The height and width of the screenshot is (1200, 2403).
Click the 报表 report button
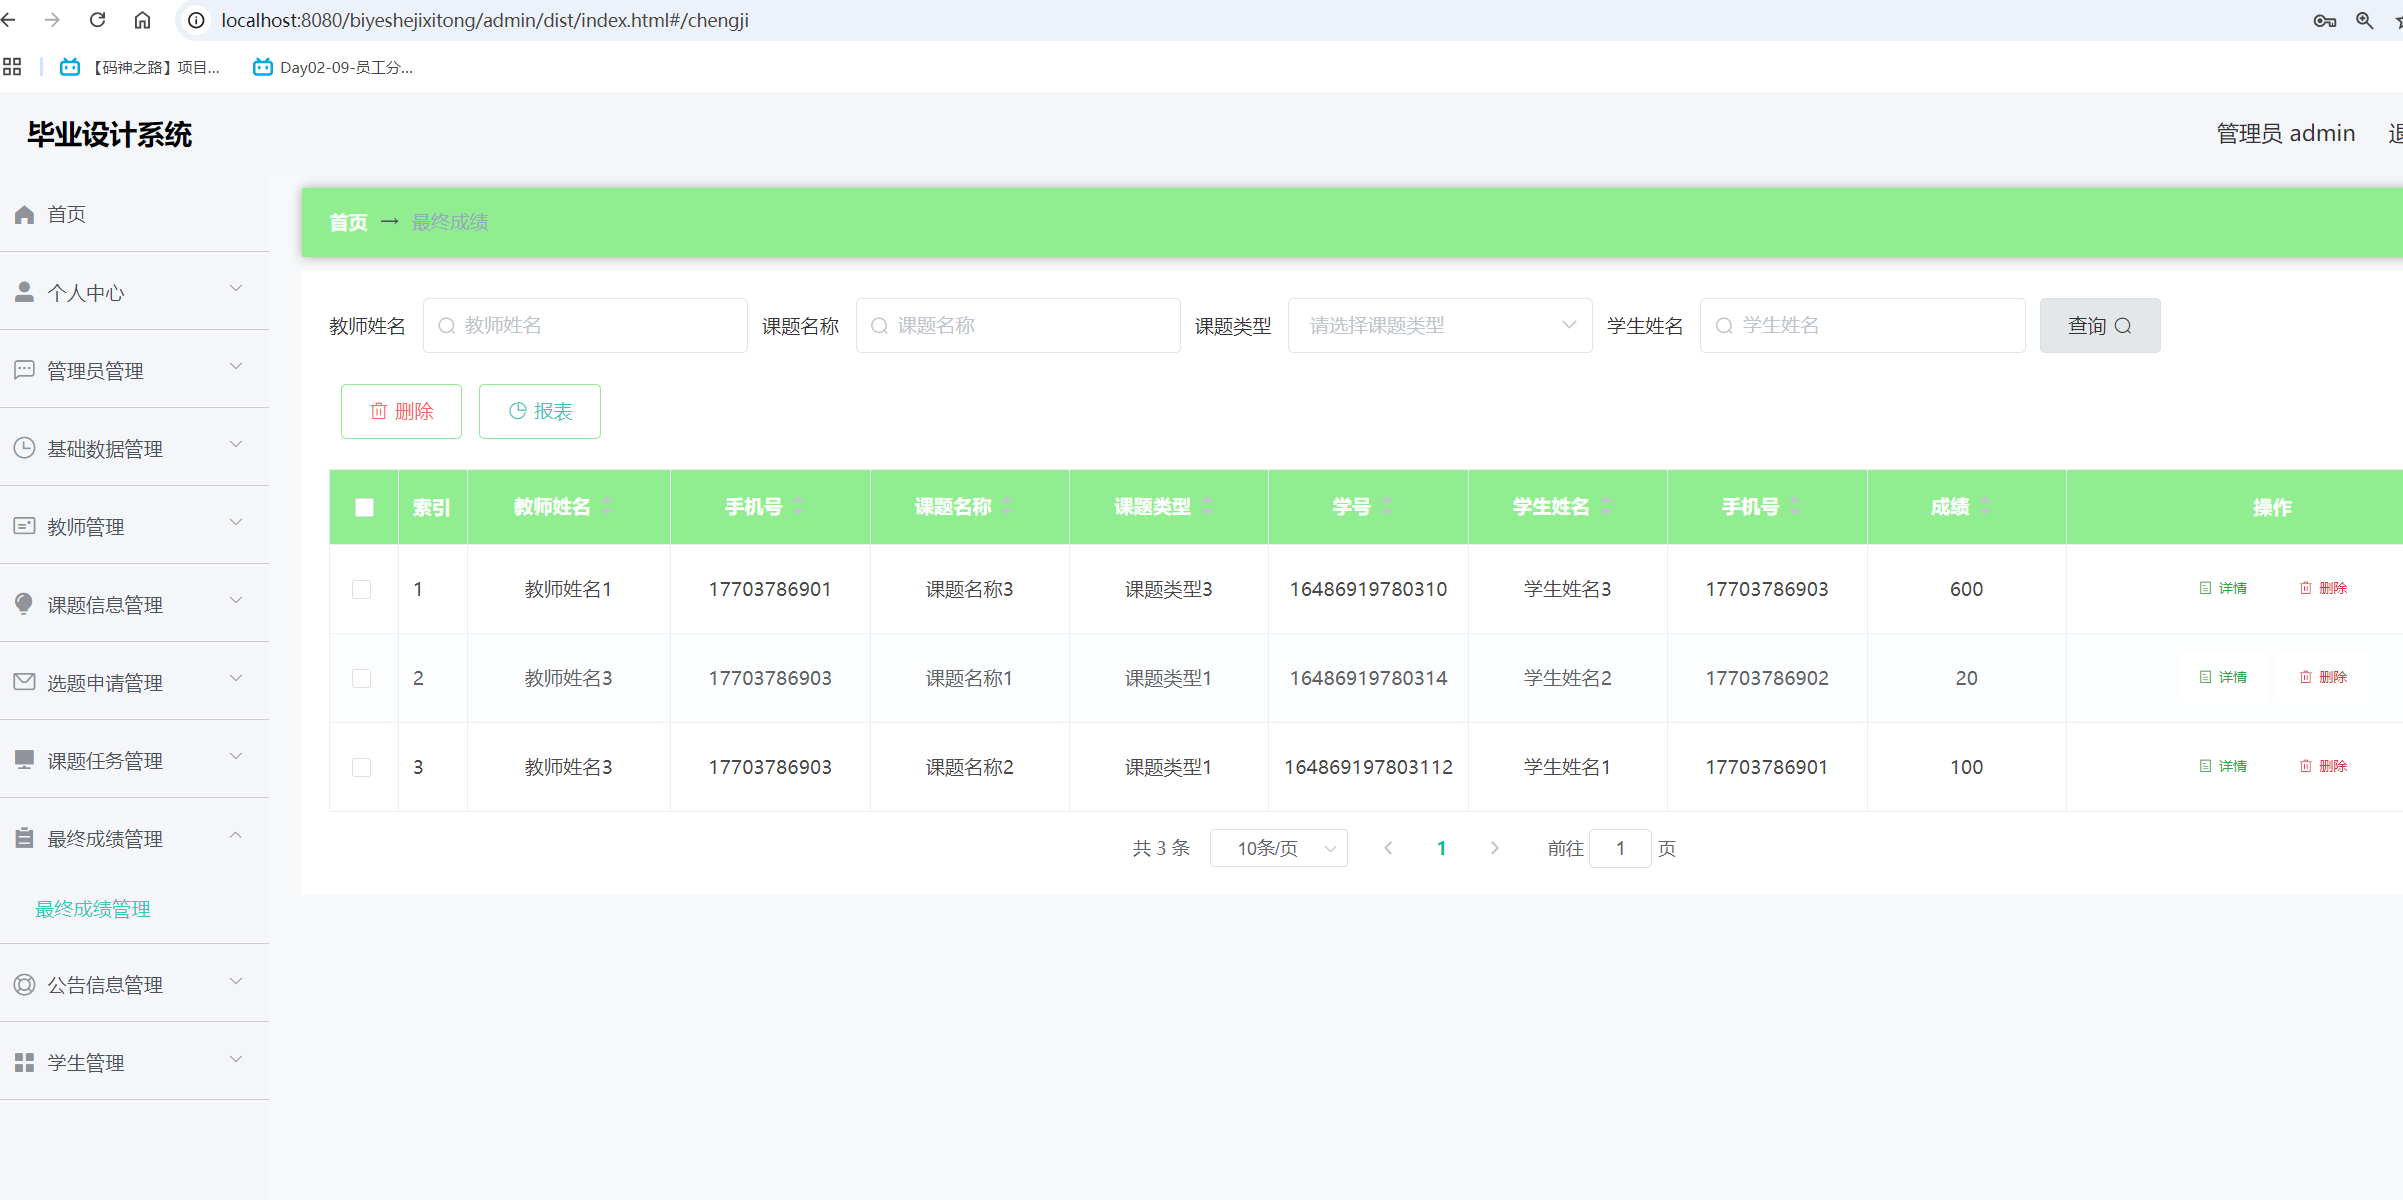[x=540, y=411]
